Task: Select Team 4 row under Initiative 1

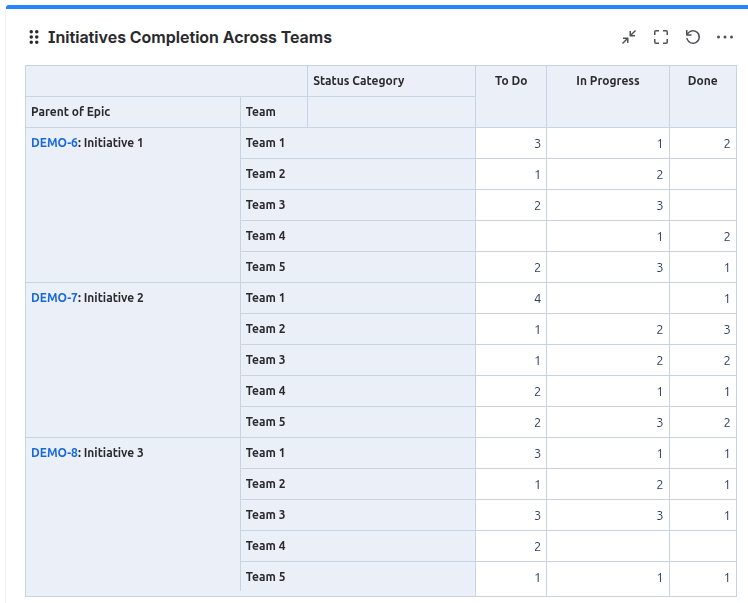Action: tap(358, 236)
